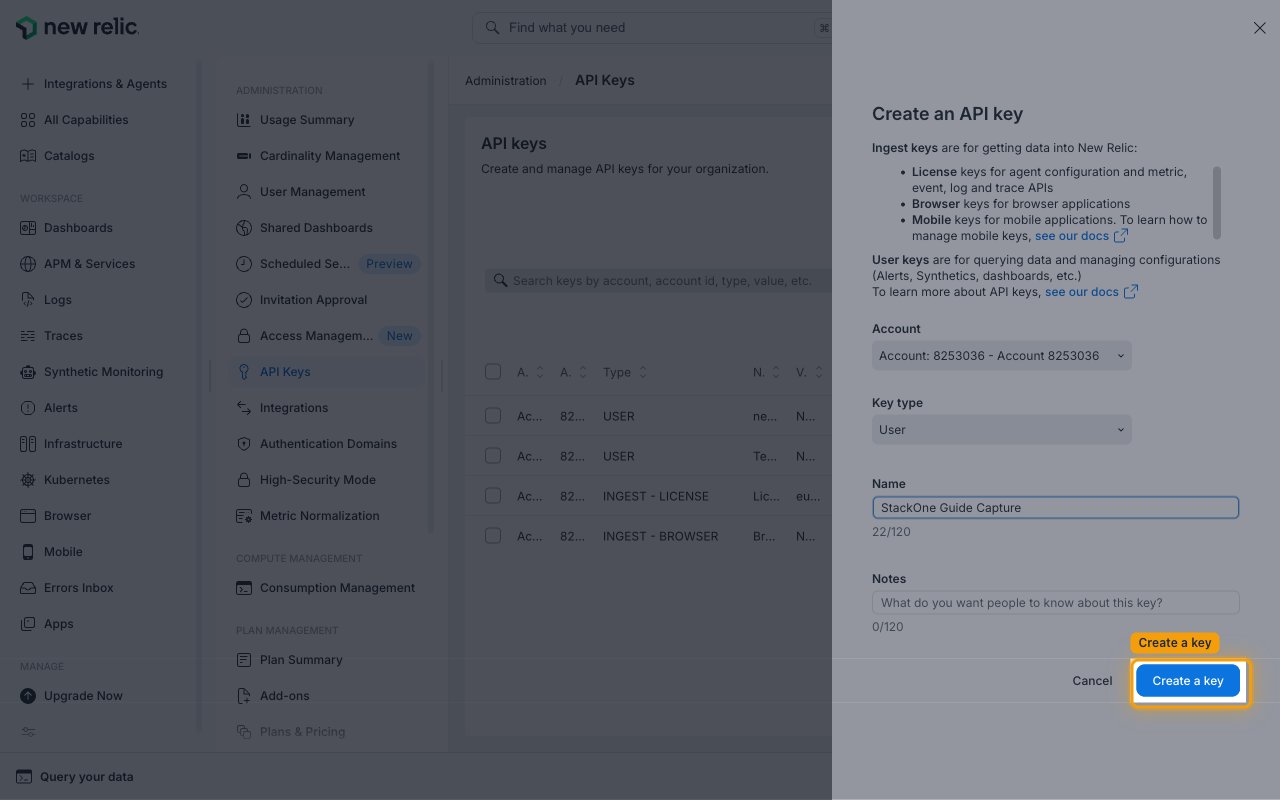The width and height of the screenshot is (1280, 800).
Task: Open Synthetic Monitoring icon
Action: 28,372
